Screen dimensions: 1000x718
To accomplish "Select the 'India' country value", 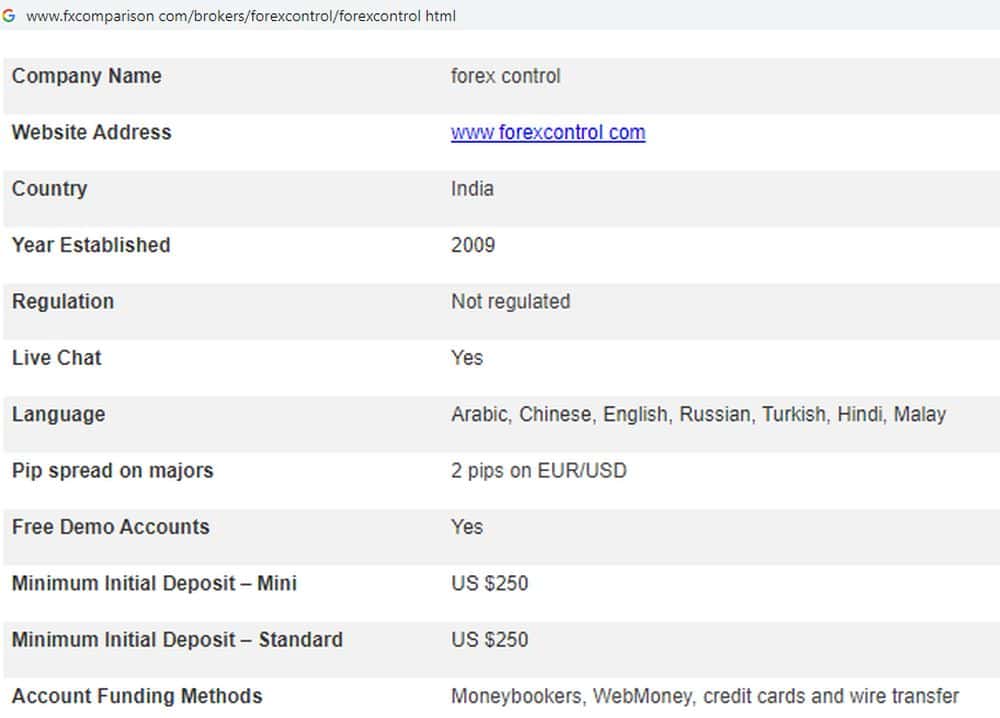I will click(473, 189).
